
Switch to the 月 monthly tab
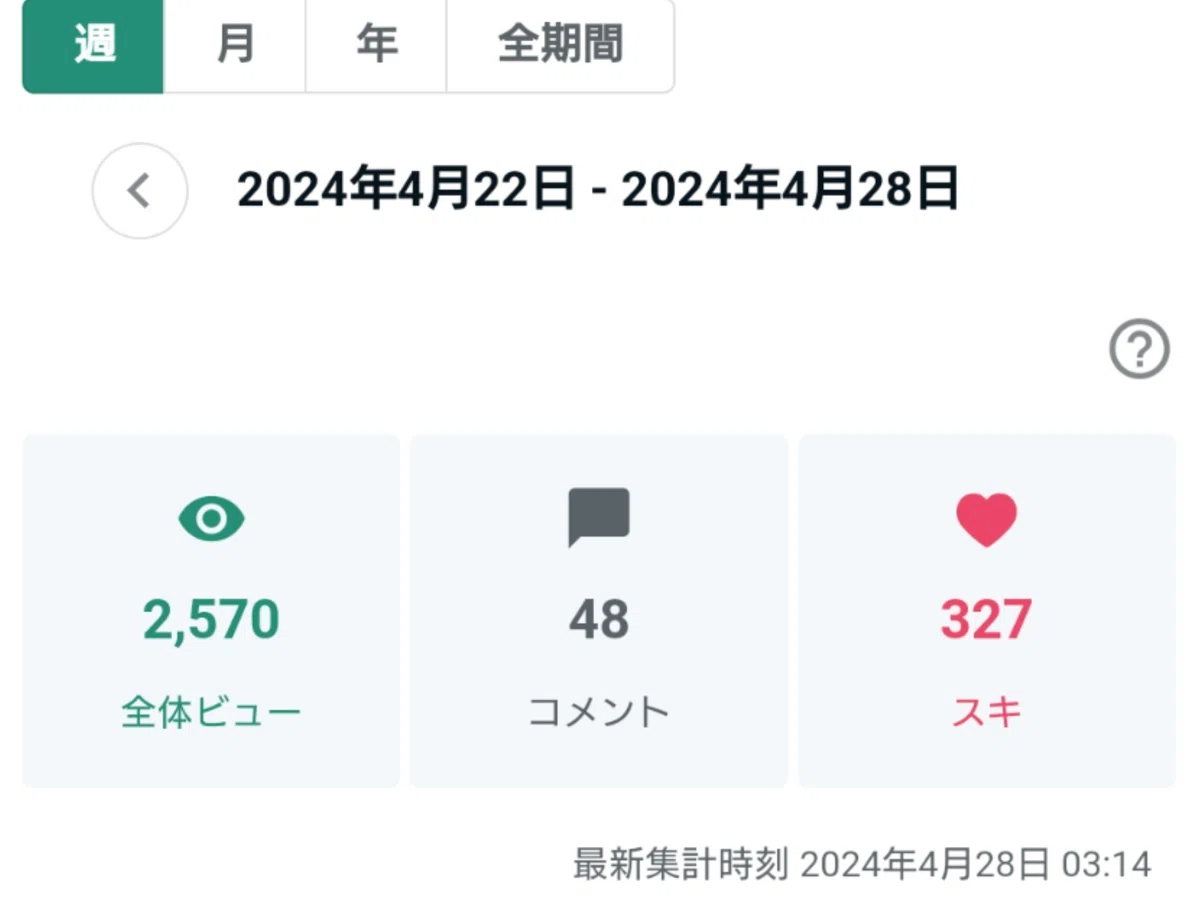235,46
